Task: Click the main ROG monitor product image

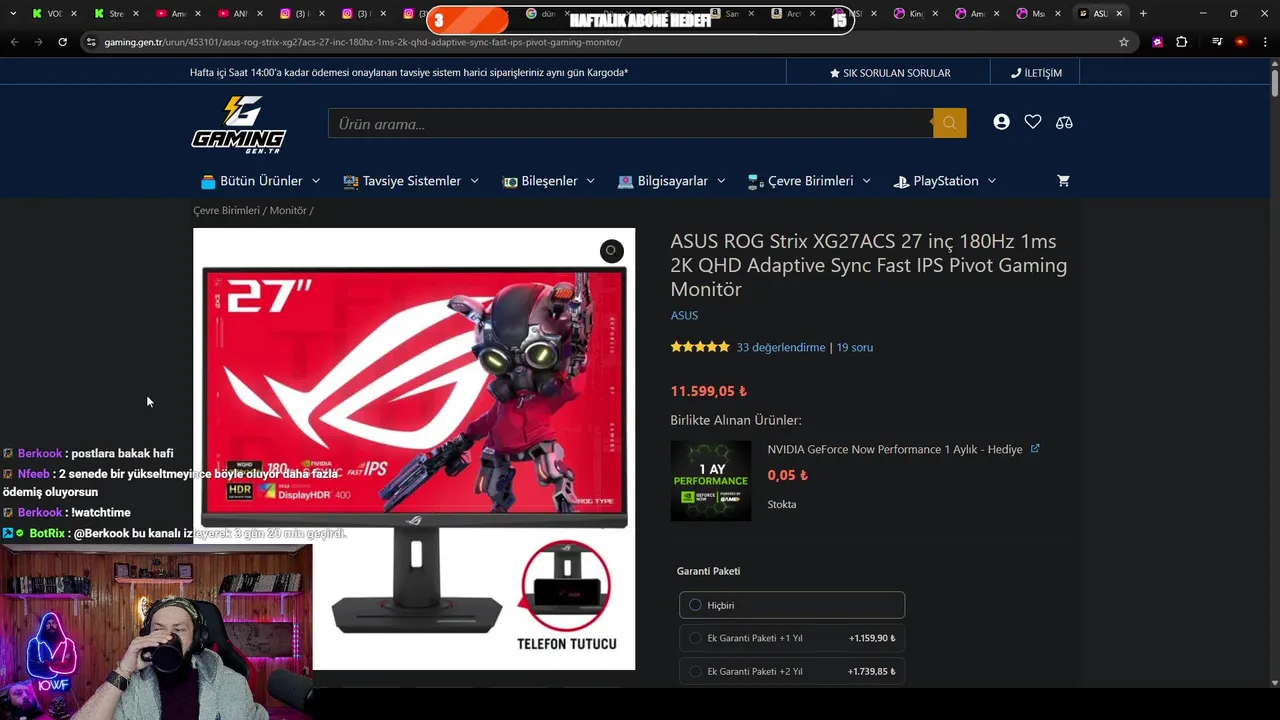Action: click(414, 449)
